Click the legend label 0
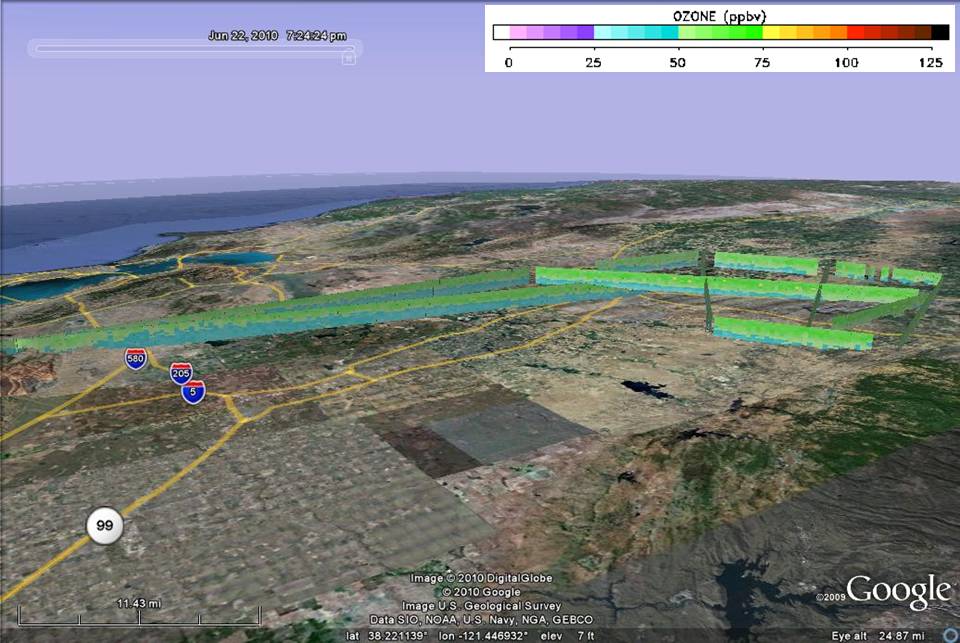The width and height of the screenshot is (960, 643). pyautogui.click(x=509, y=62)
